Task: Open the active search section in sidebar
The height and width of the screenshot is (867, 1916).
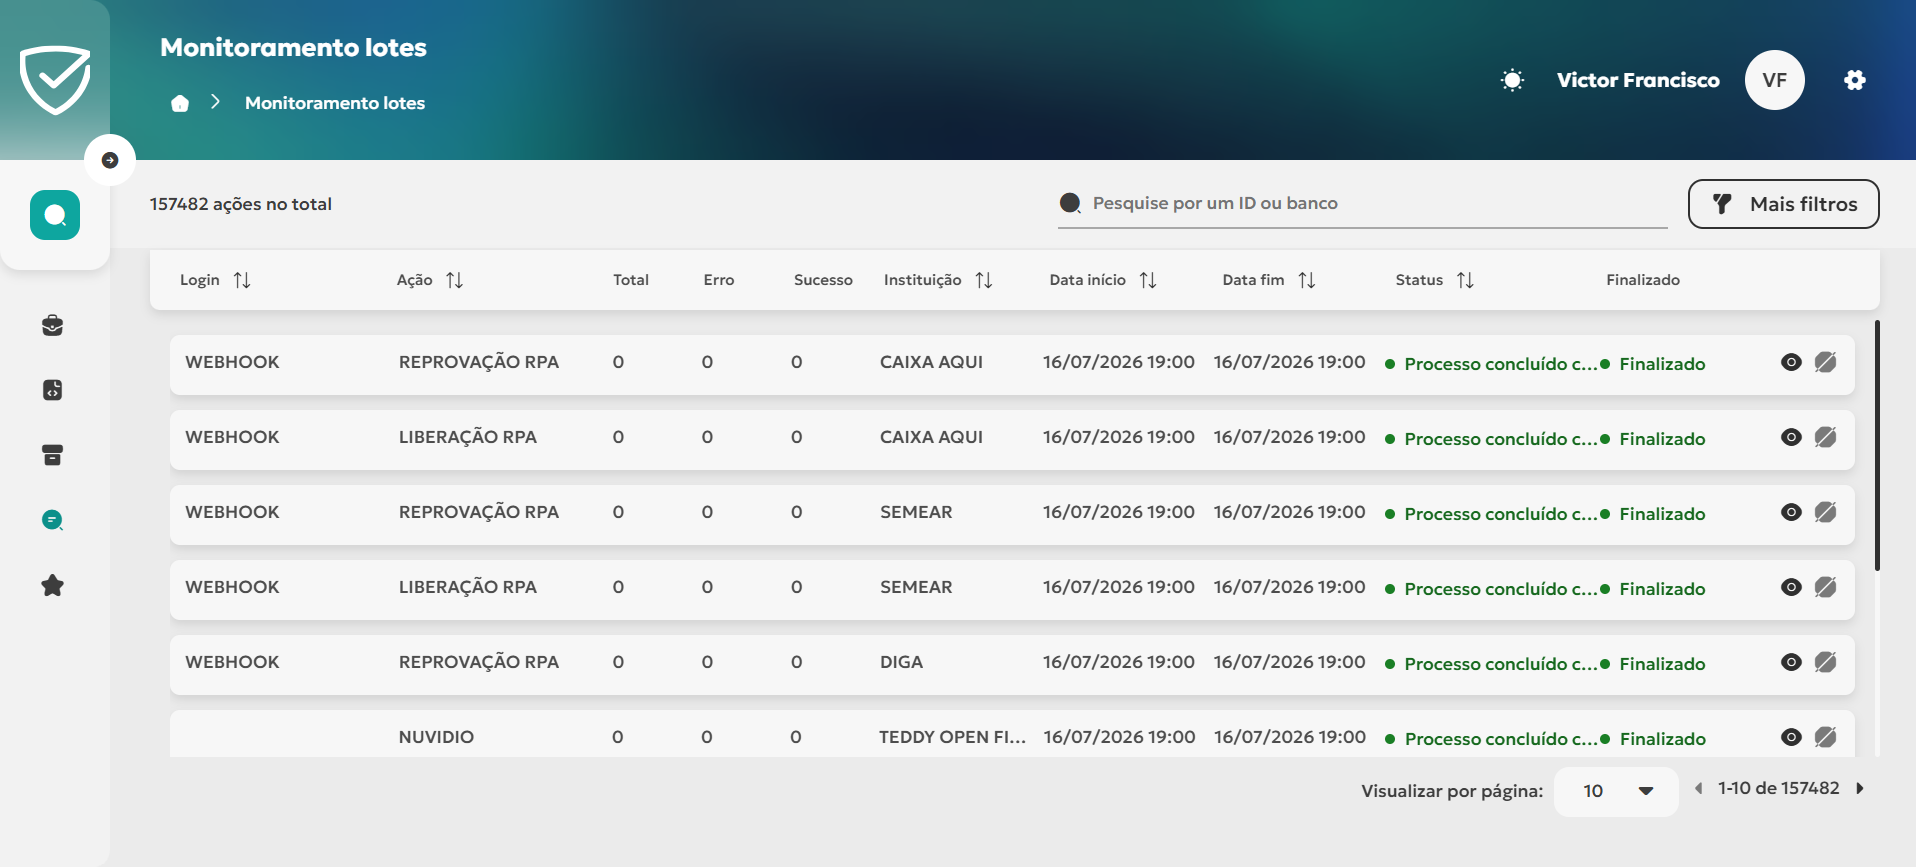Action: pos(55,215)
